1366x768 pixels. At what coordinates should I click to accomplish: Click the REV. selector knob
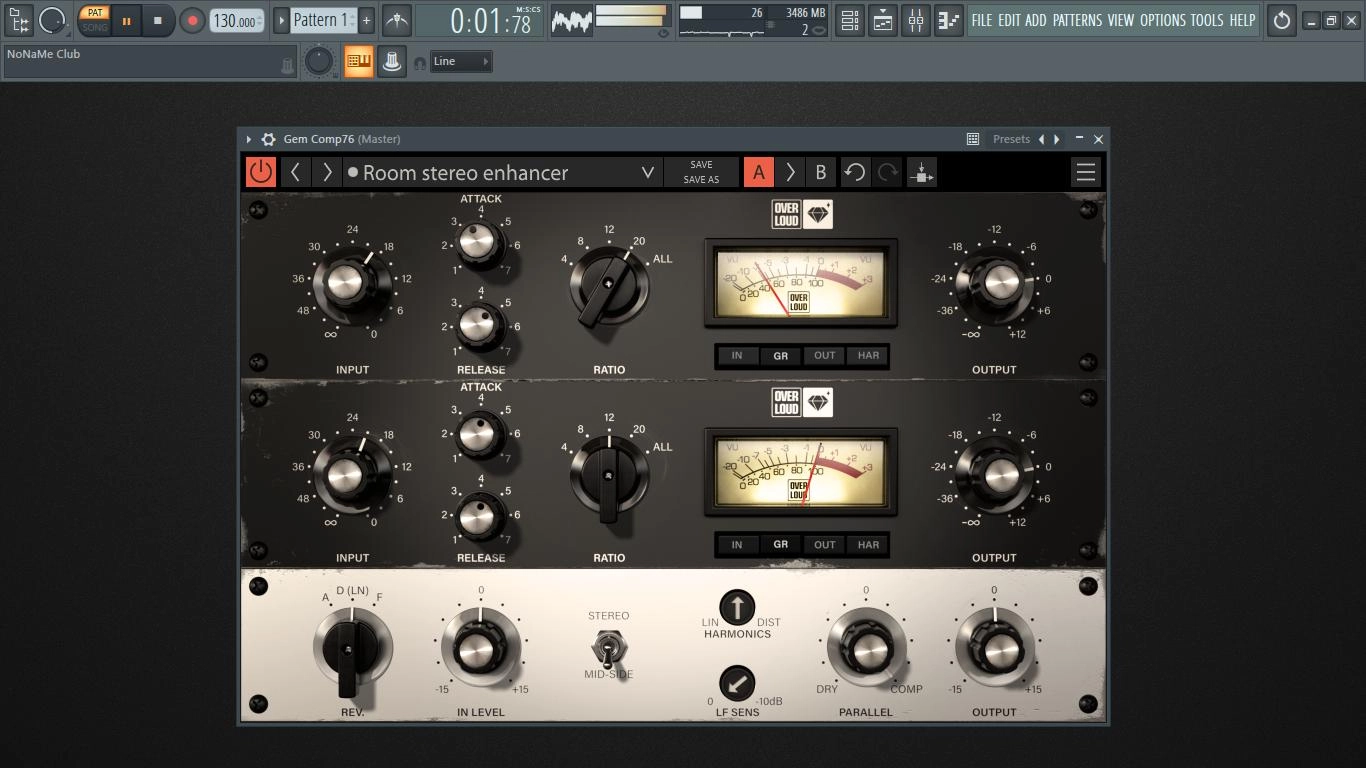click(x=347, y=649)
